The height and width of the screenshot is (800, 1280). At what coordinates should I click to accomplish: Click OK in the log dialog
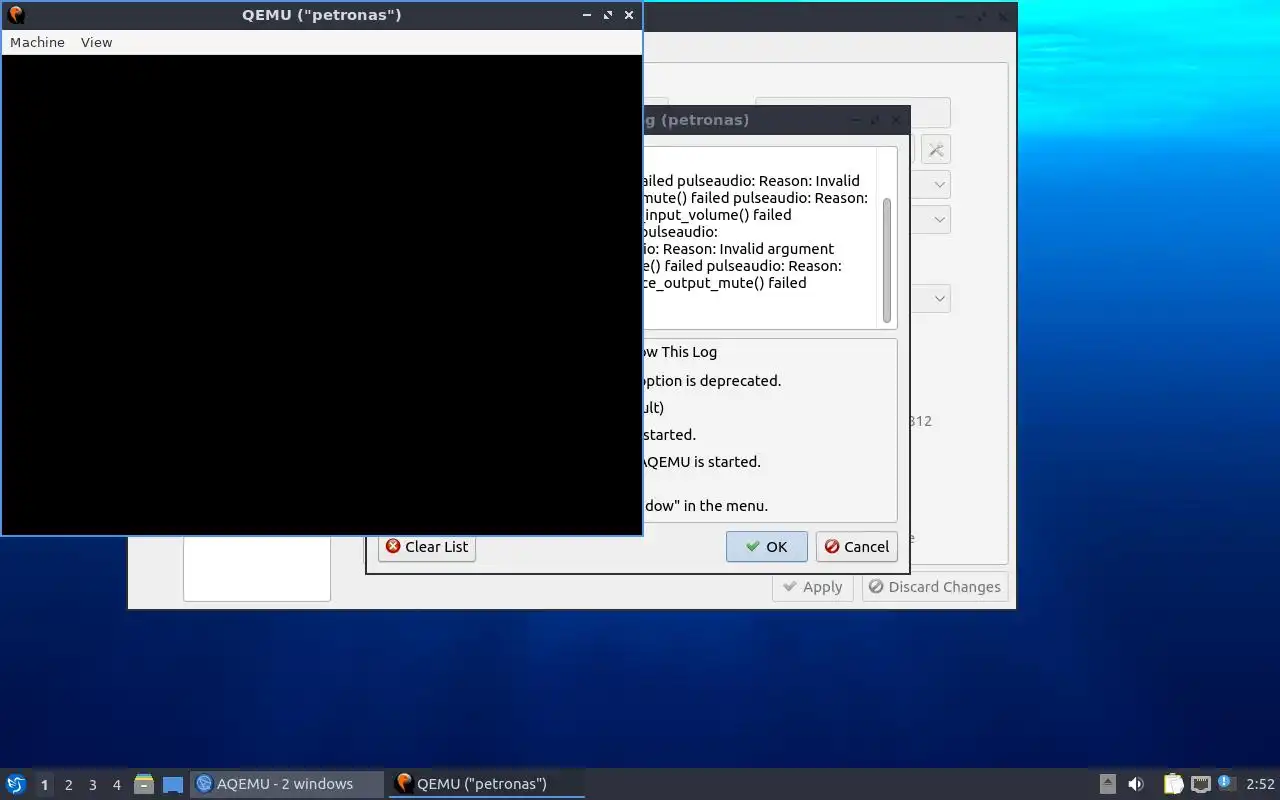point(766,546)
